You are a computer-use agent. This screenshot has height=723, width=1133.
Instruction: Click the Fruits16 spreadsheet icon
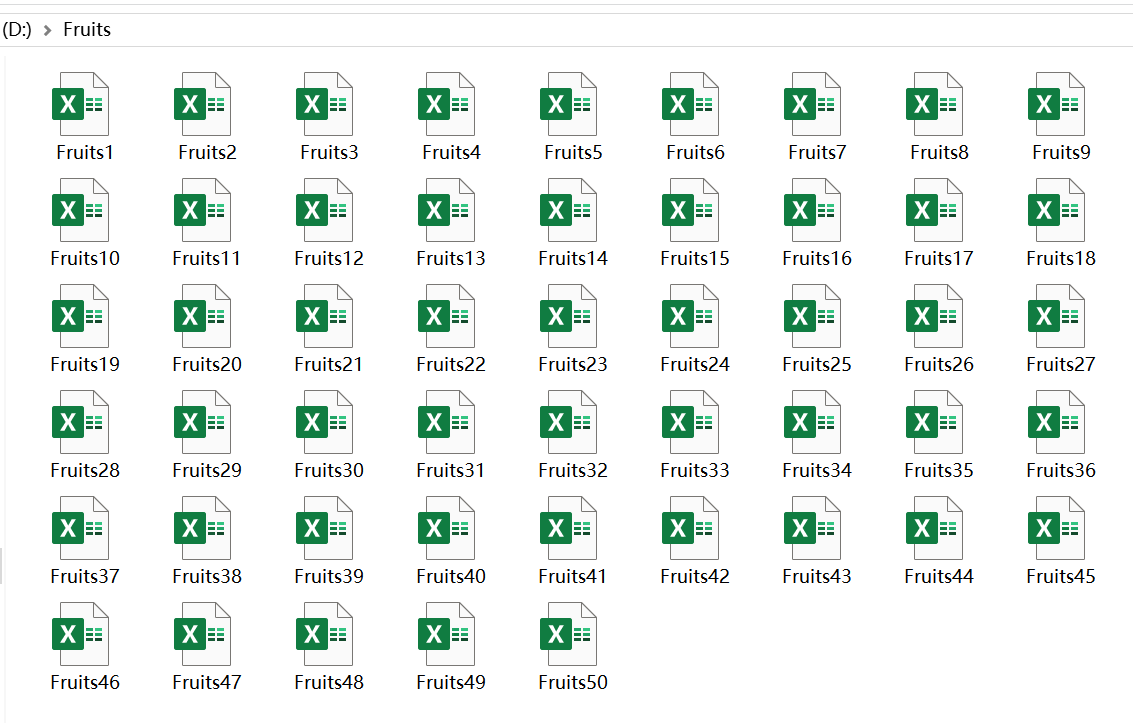pos(813,210)
